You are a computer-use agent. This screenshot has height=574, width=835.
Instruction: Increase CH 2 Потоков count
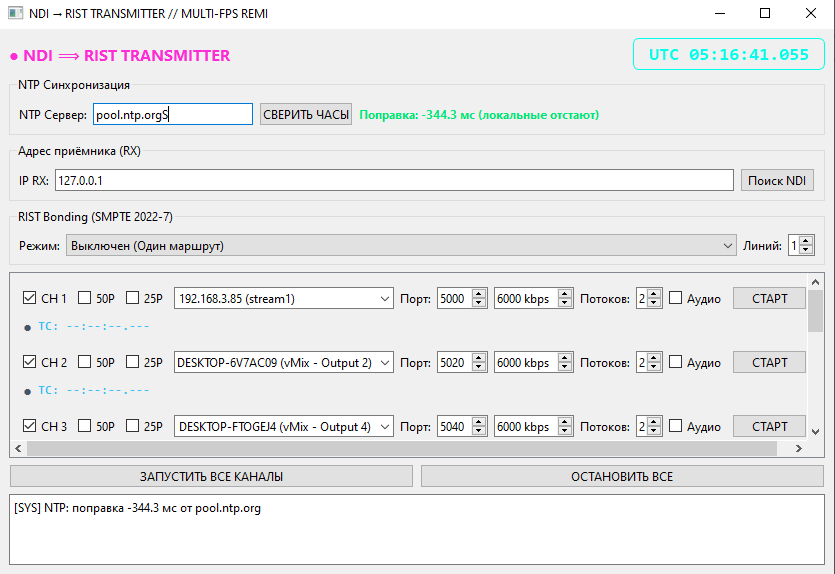(x=654, y=358)
